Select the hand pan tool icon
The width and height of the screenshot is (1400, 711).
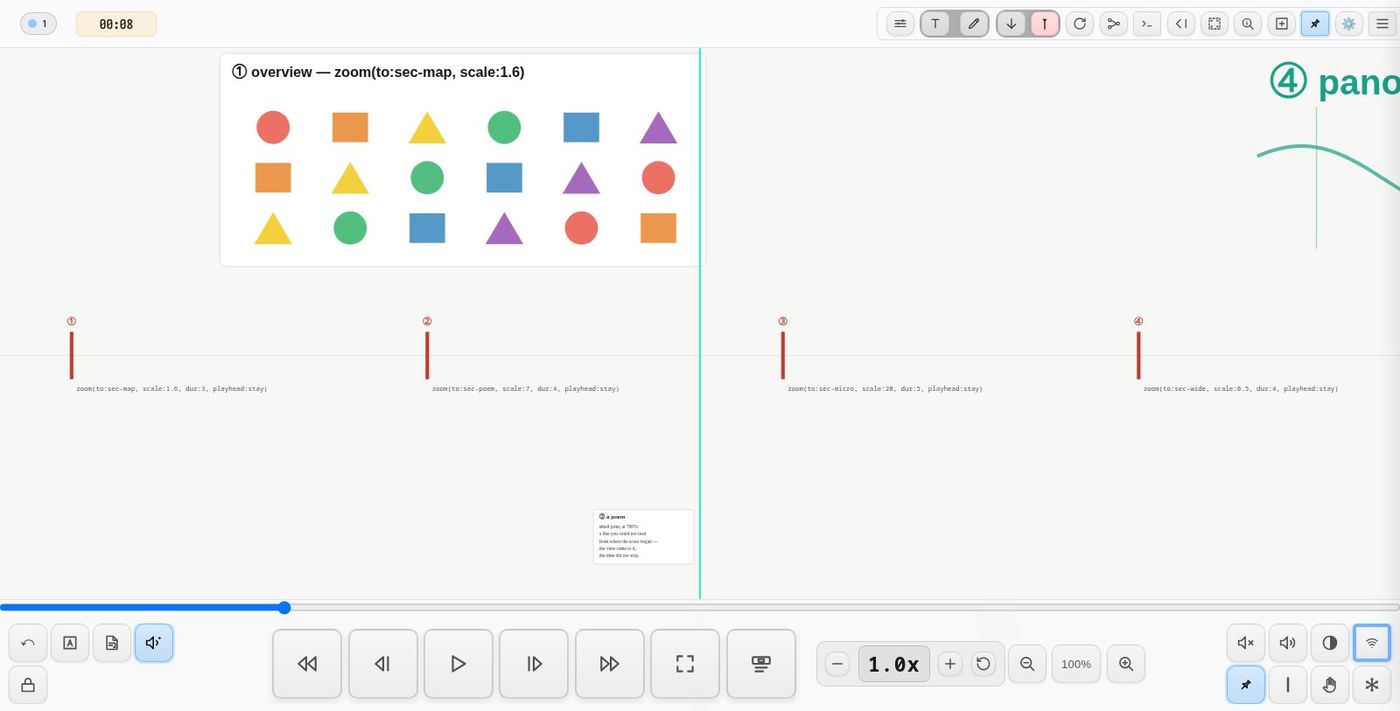(x=1330, y=685)
